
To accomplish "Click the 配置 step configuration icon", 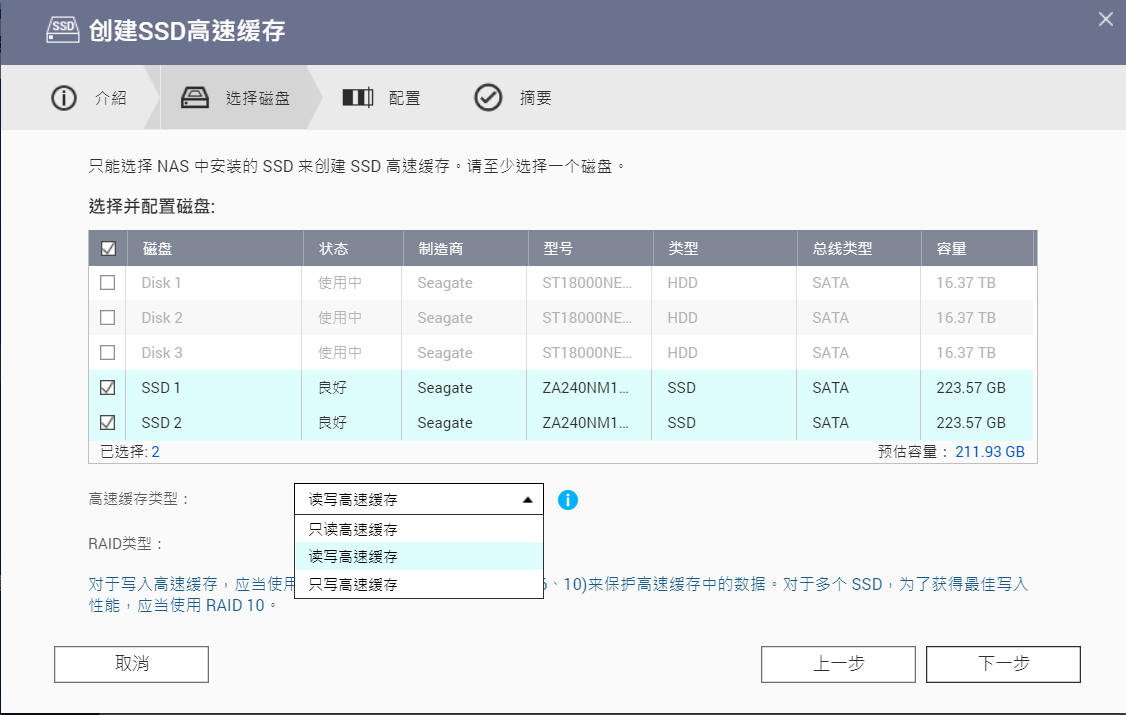I will click(357, 98).
